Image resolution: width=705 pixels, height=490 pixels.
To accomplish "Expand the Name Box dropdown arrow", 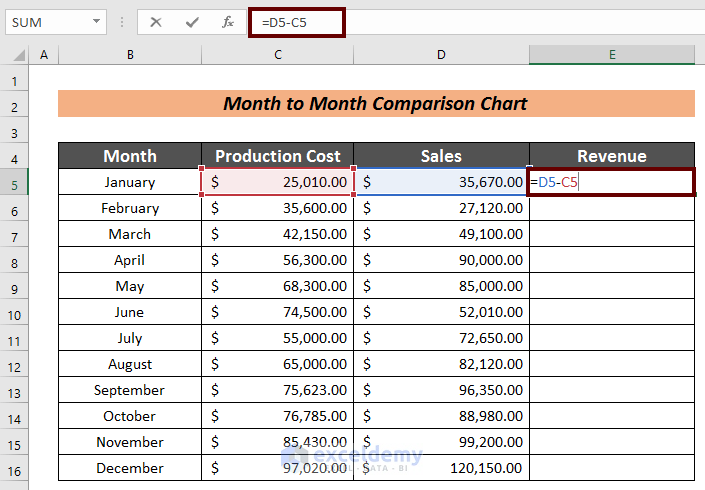I will (x=97, y=21).
